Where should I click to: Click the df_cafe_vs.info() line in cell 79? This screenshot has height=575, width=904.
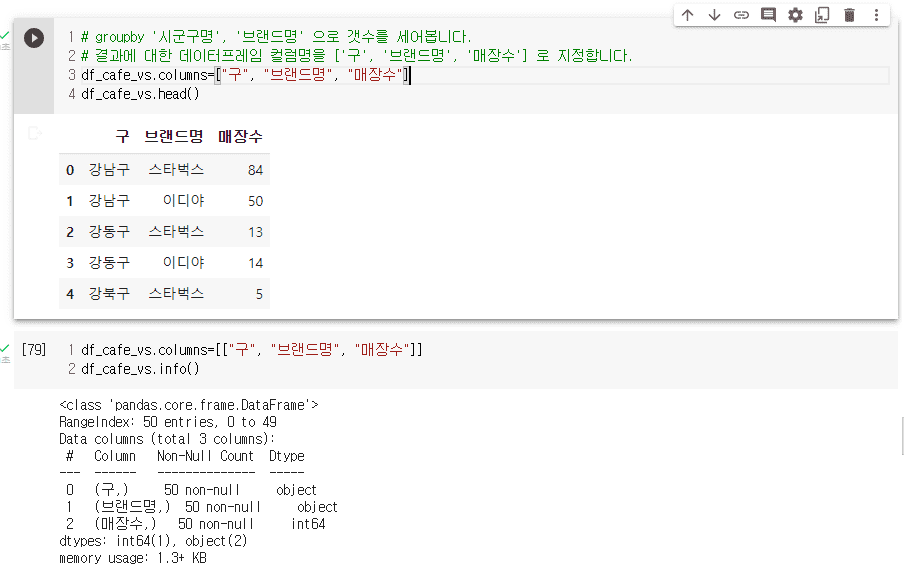(140, 369)
